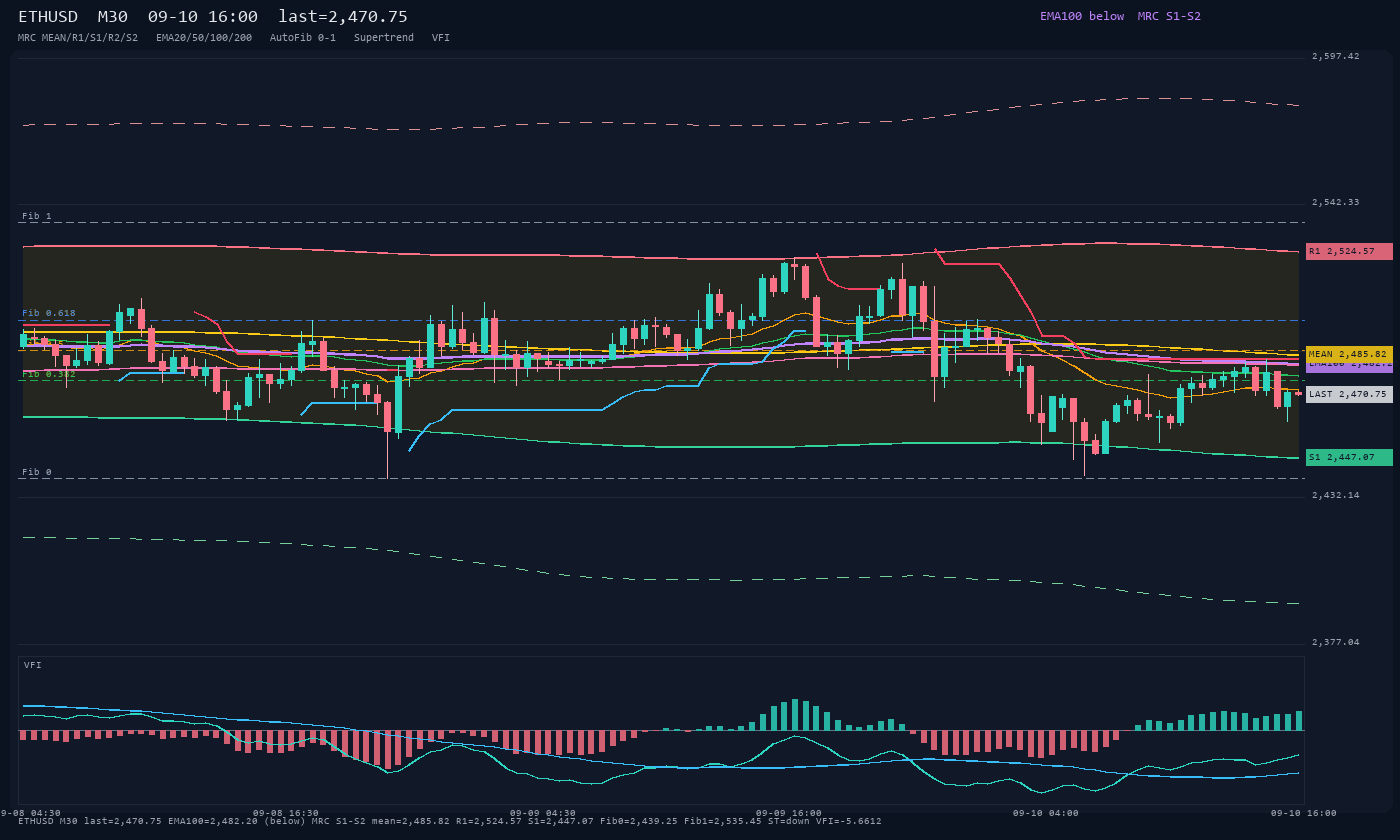Image resolution: width=1400 pixels, height=840 pixels.
Task: Click the 09-09 16:00 time axis label
Action: click(789, 813)
